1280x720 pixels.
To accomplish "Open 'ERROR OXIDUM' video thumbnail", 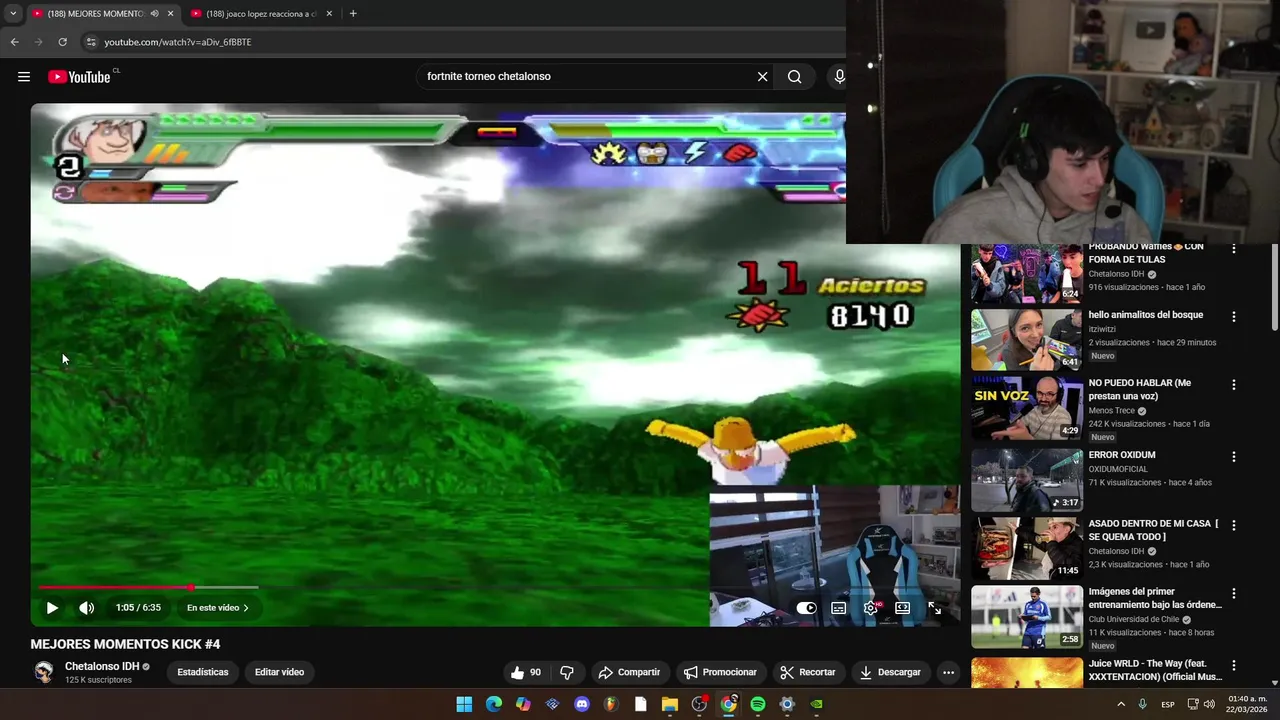I will point(1026,480).
